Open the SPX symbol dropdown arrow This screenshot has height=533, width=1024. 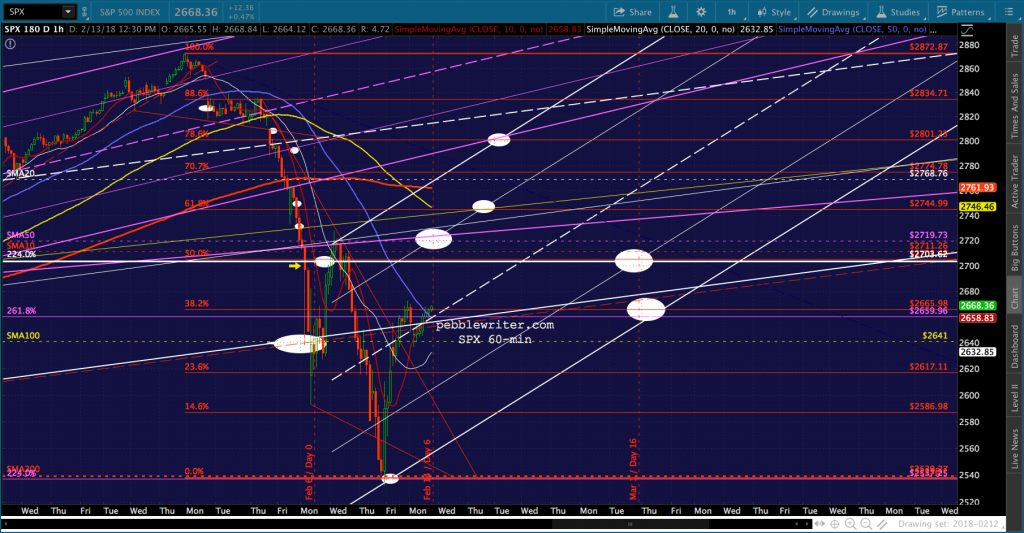pos(68,12)
